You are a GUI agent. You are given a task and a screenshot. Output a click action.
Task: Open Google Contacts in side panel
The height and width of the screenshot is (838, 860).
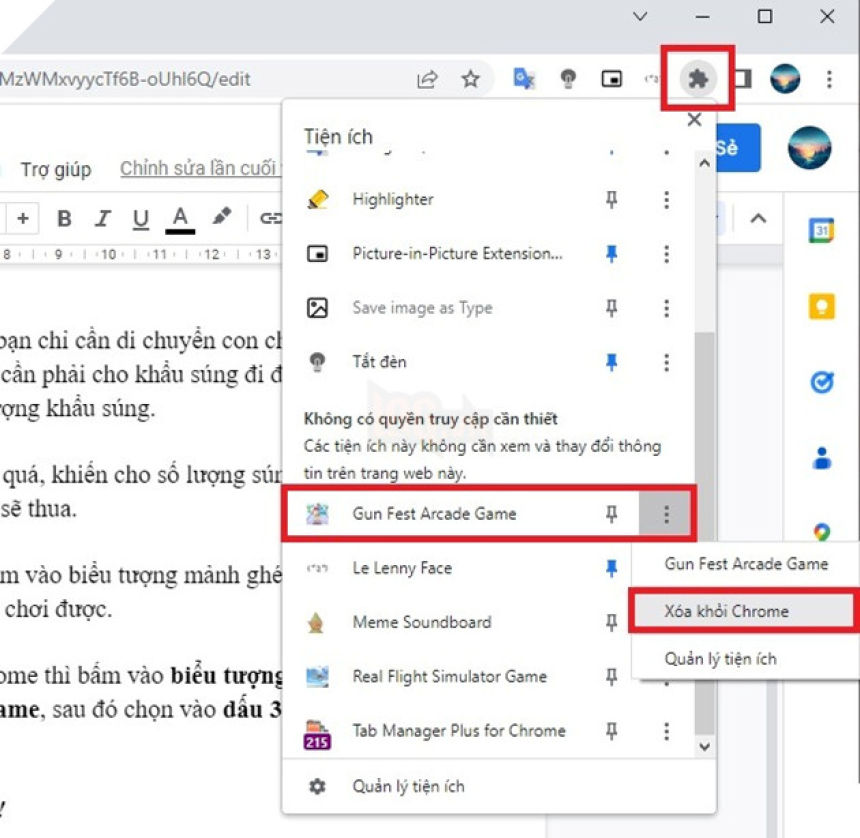pos(821,457)
